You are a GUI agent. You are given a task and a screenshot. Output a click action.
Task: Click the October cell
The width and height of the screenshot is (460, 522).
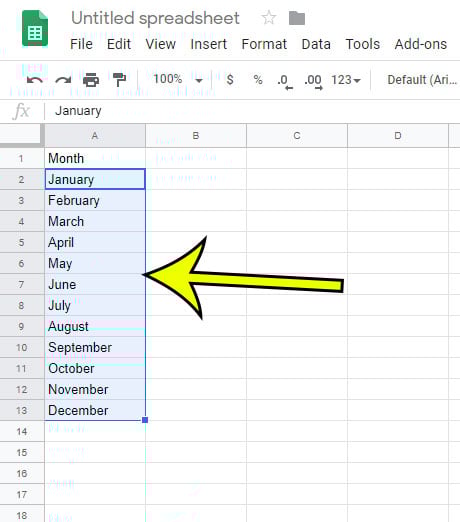(x=95, y=368)
